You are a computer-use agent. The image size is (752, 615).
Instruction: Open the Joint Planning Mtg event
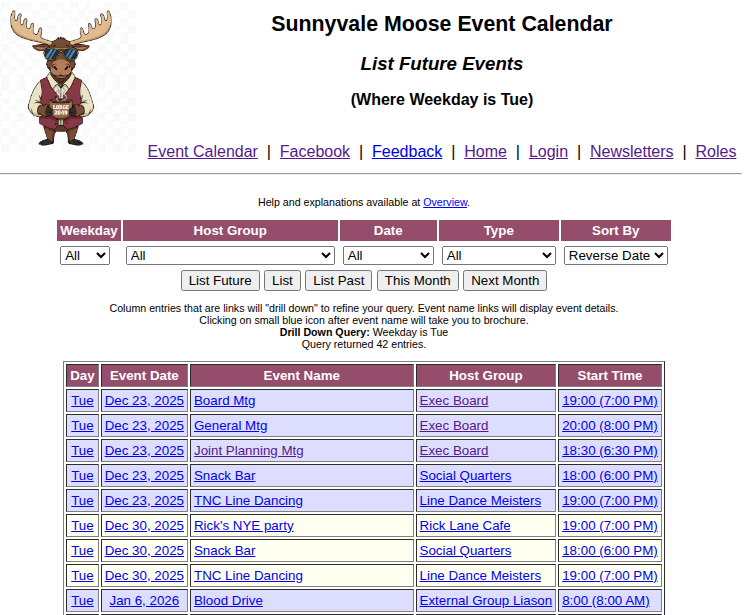pos(248,451)
